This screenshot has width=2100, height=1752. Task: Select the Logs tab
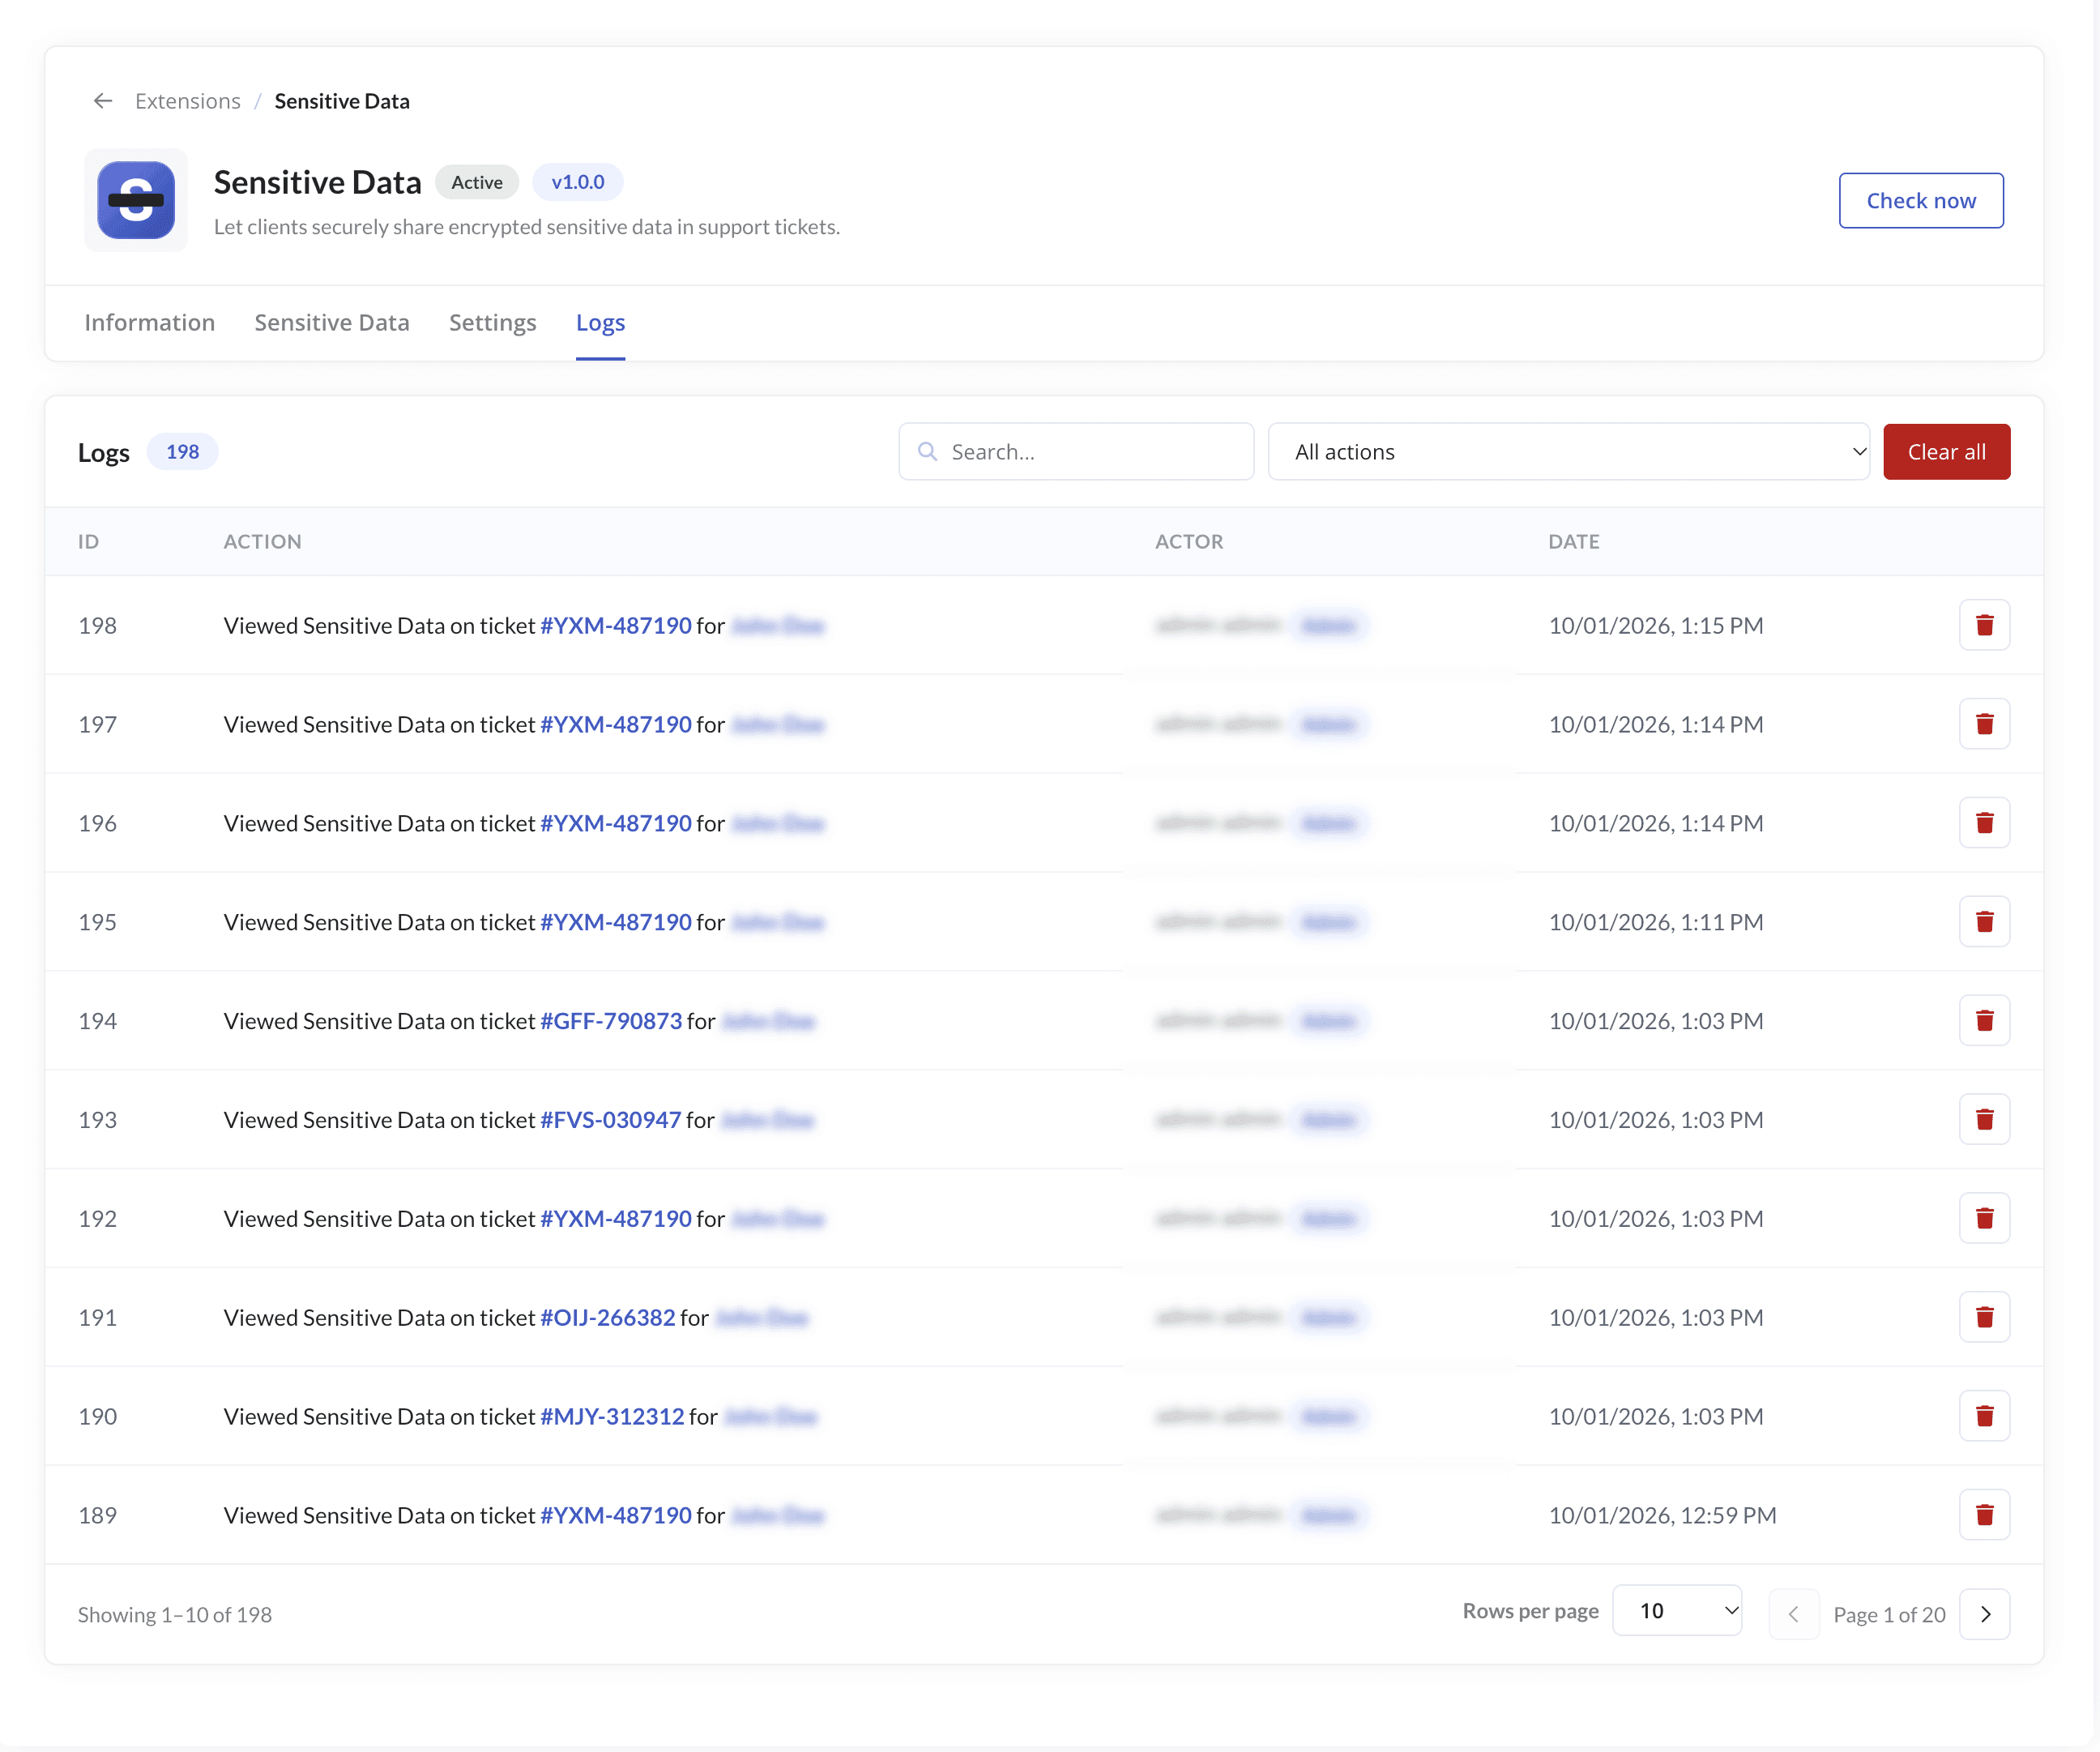[x=600, y=323]
